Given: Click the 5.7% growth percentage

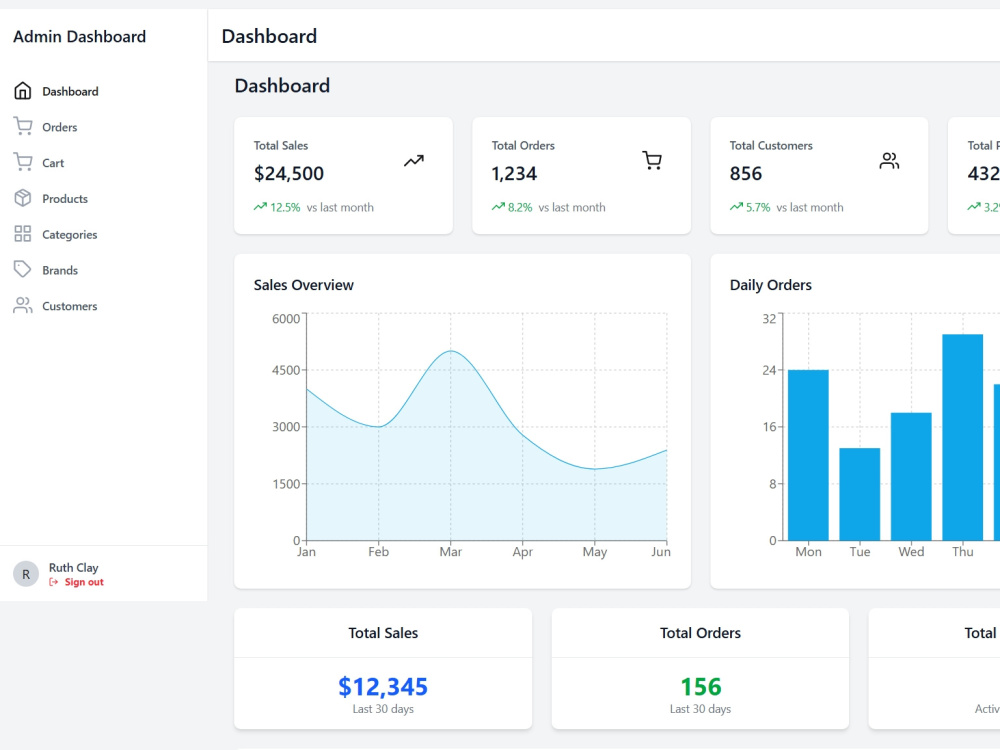Looking at the screenshot, I should click(758, 207).
